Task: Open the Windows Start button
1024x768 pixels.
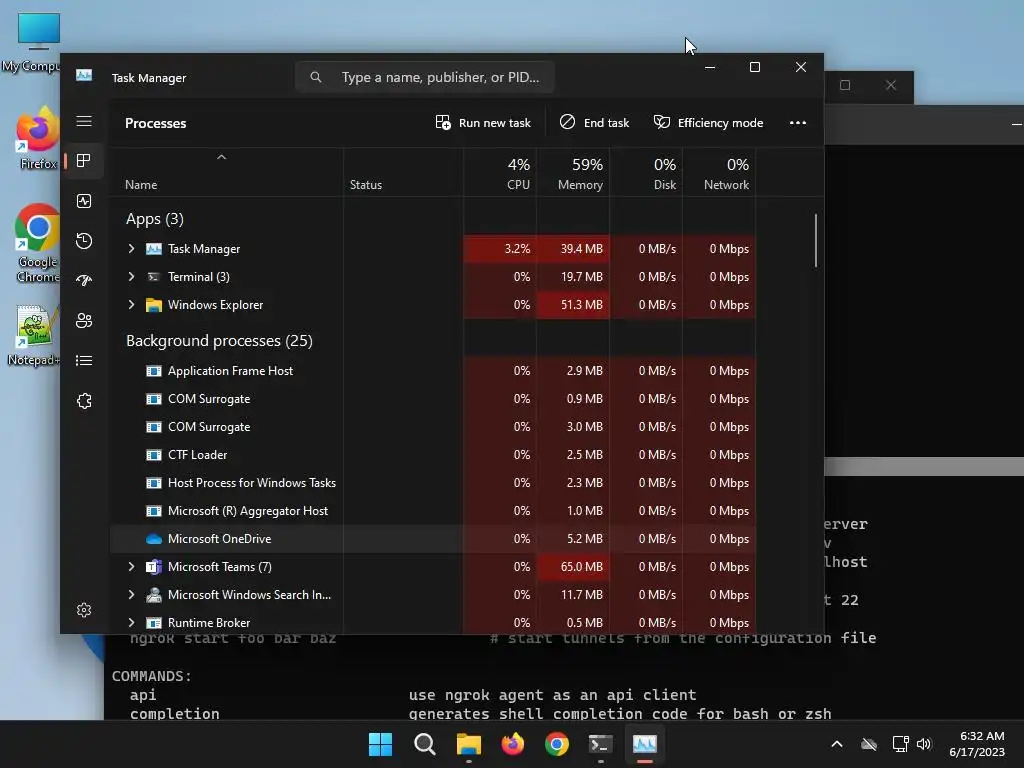Action: point(380,744)
